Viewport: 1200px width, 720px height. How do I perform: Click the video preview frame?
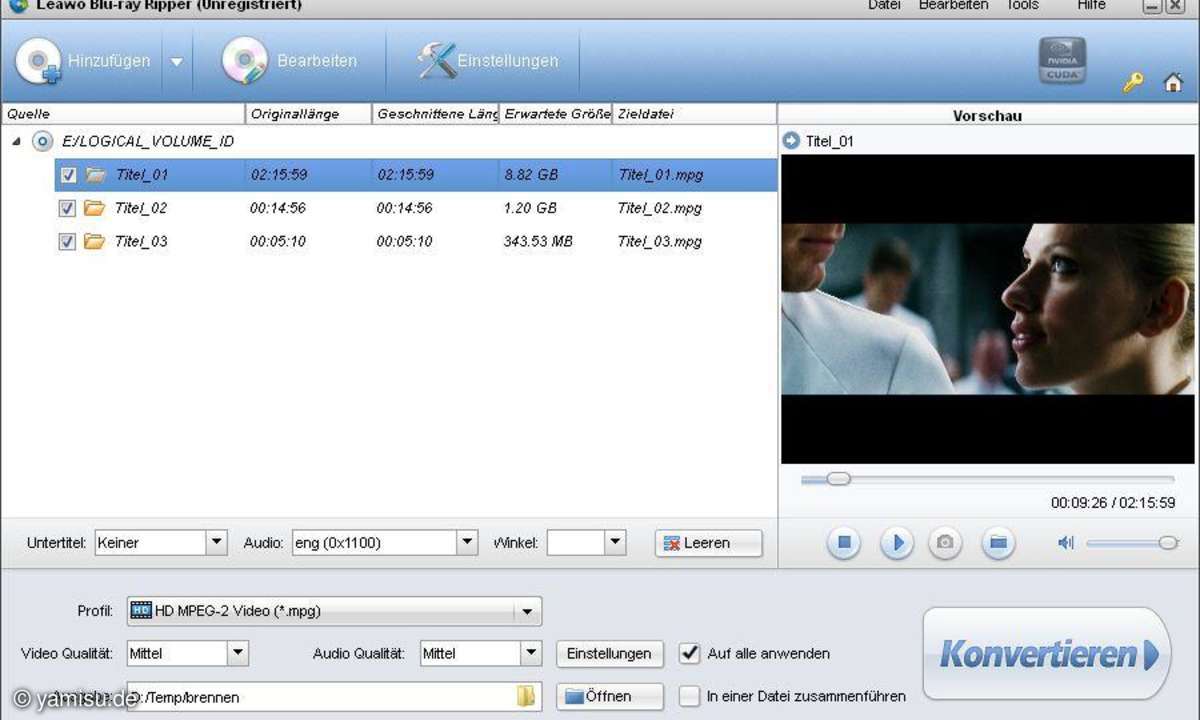click(x=988, y=308)
